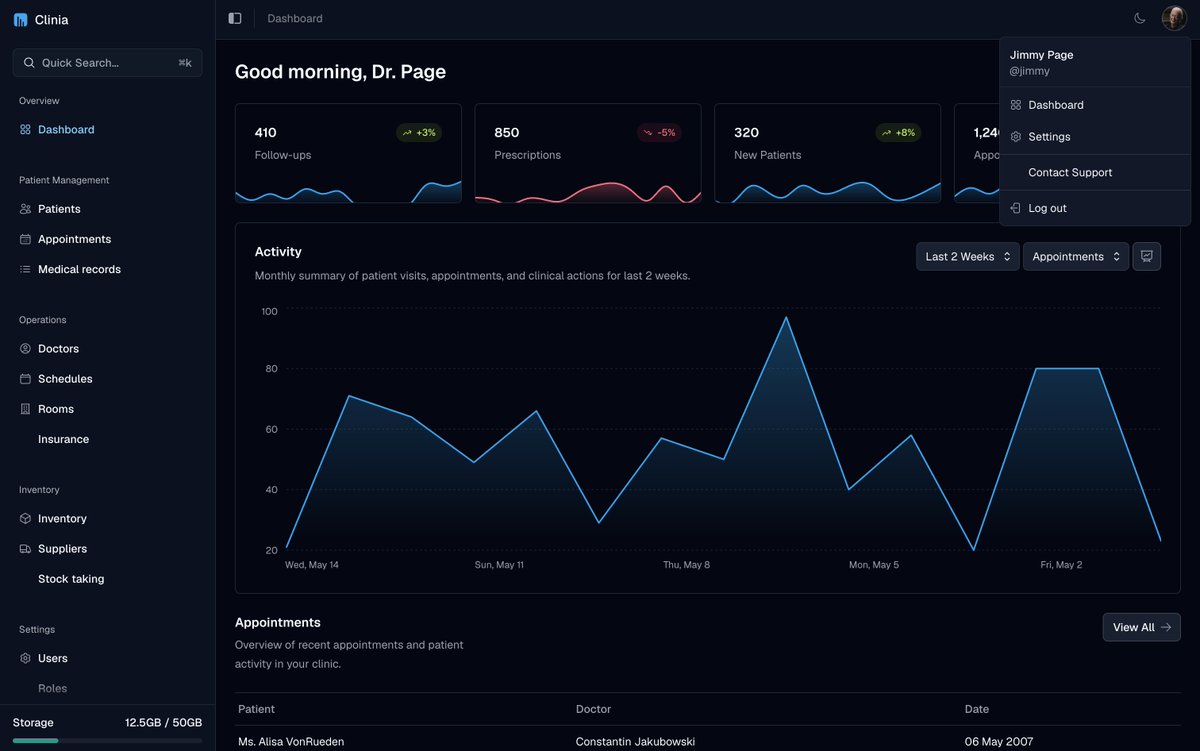Click the Users gear icon
Image resolution: width=1200 pixels, height=751 pixels.
[26, 659]
